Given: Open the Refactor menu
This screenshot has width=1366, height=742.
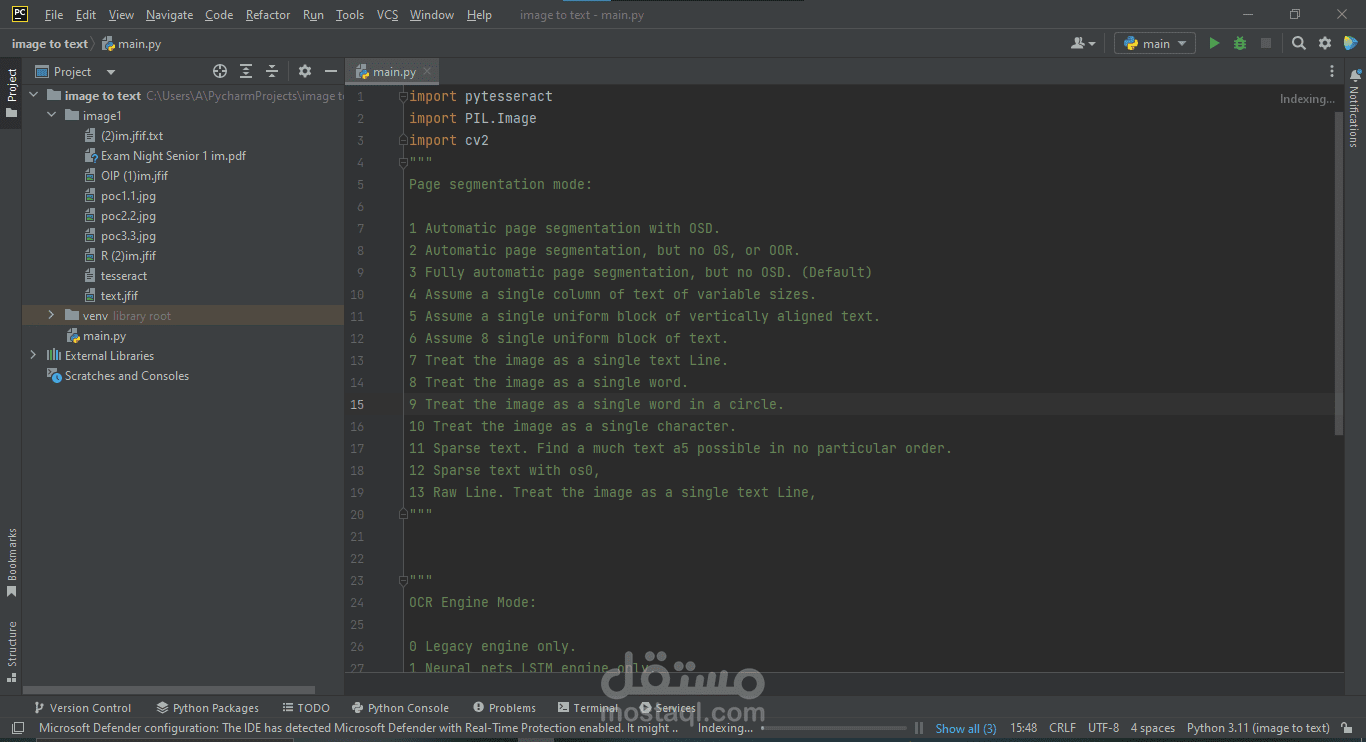Looking at the screenshot, I should pyautogui.click(x=268, y=15).
